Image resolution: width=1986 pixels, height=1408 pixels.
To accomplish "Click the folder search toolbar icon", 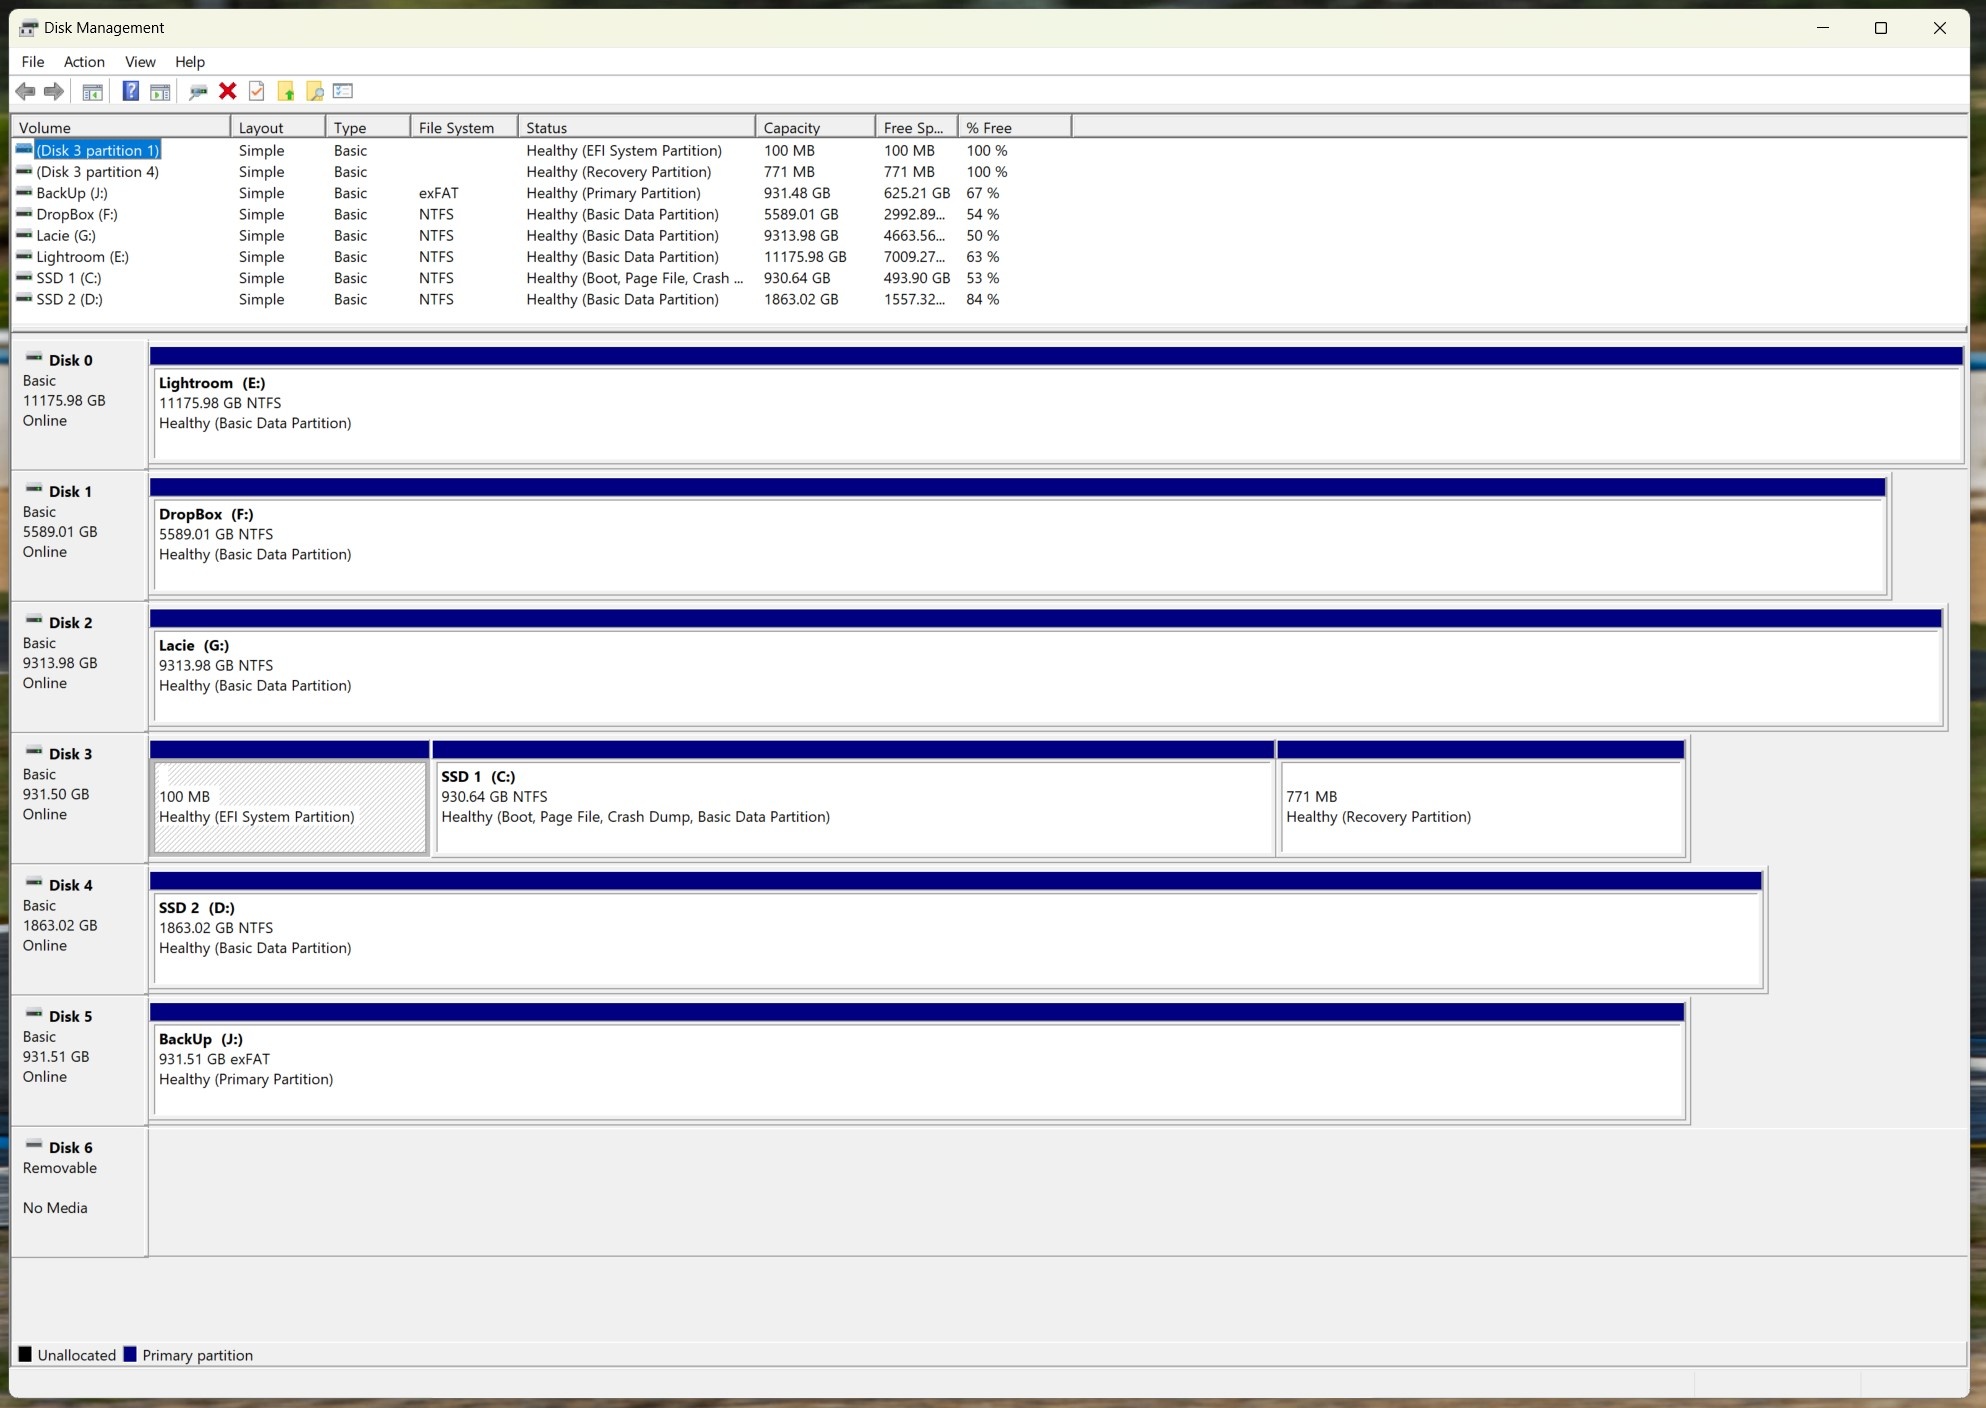I will tap(315, 91).
